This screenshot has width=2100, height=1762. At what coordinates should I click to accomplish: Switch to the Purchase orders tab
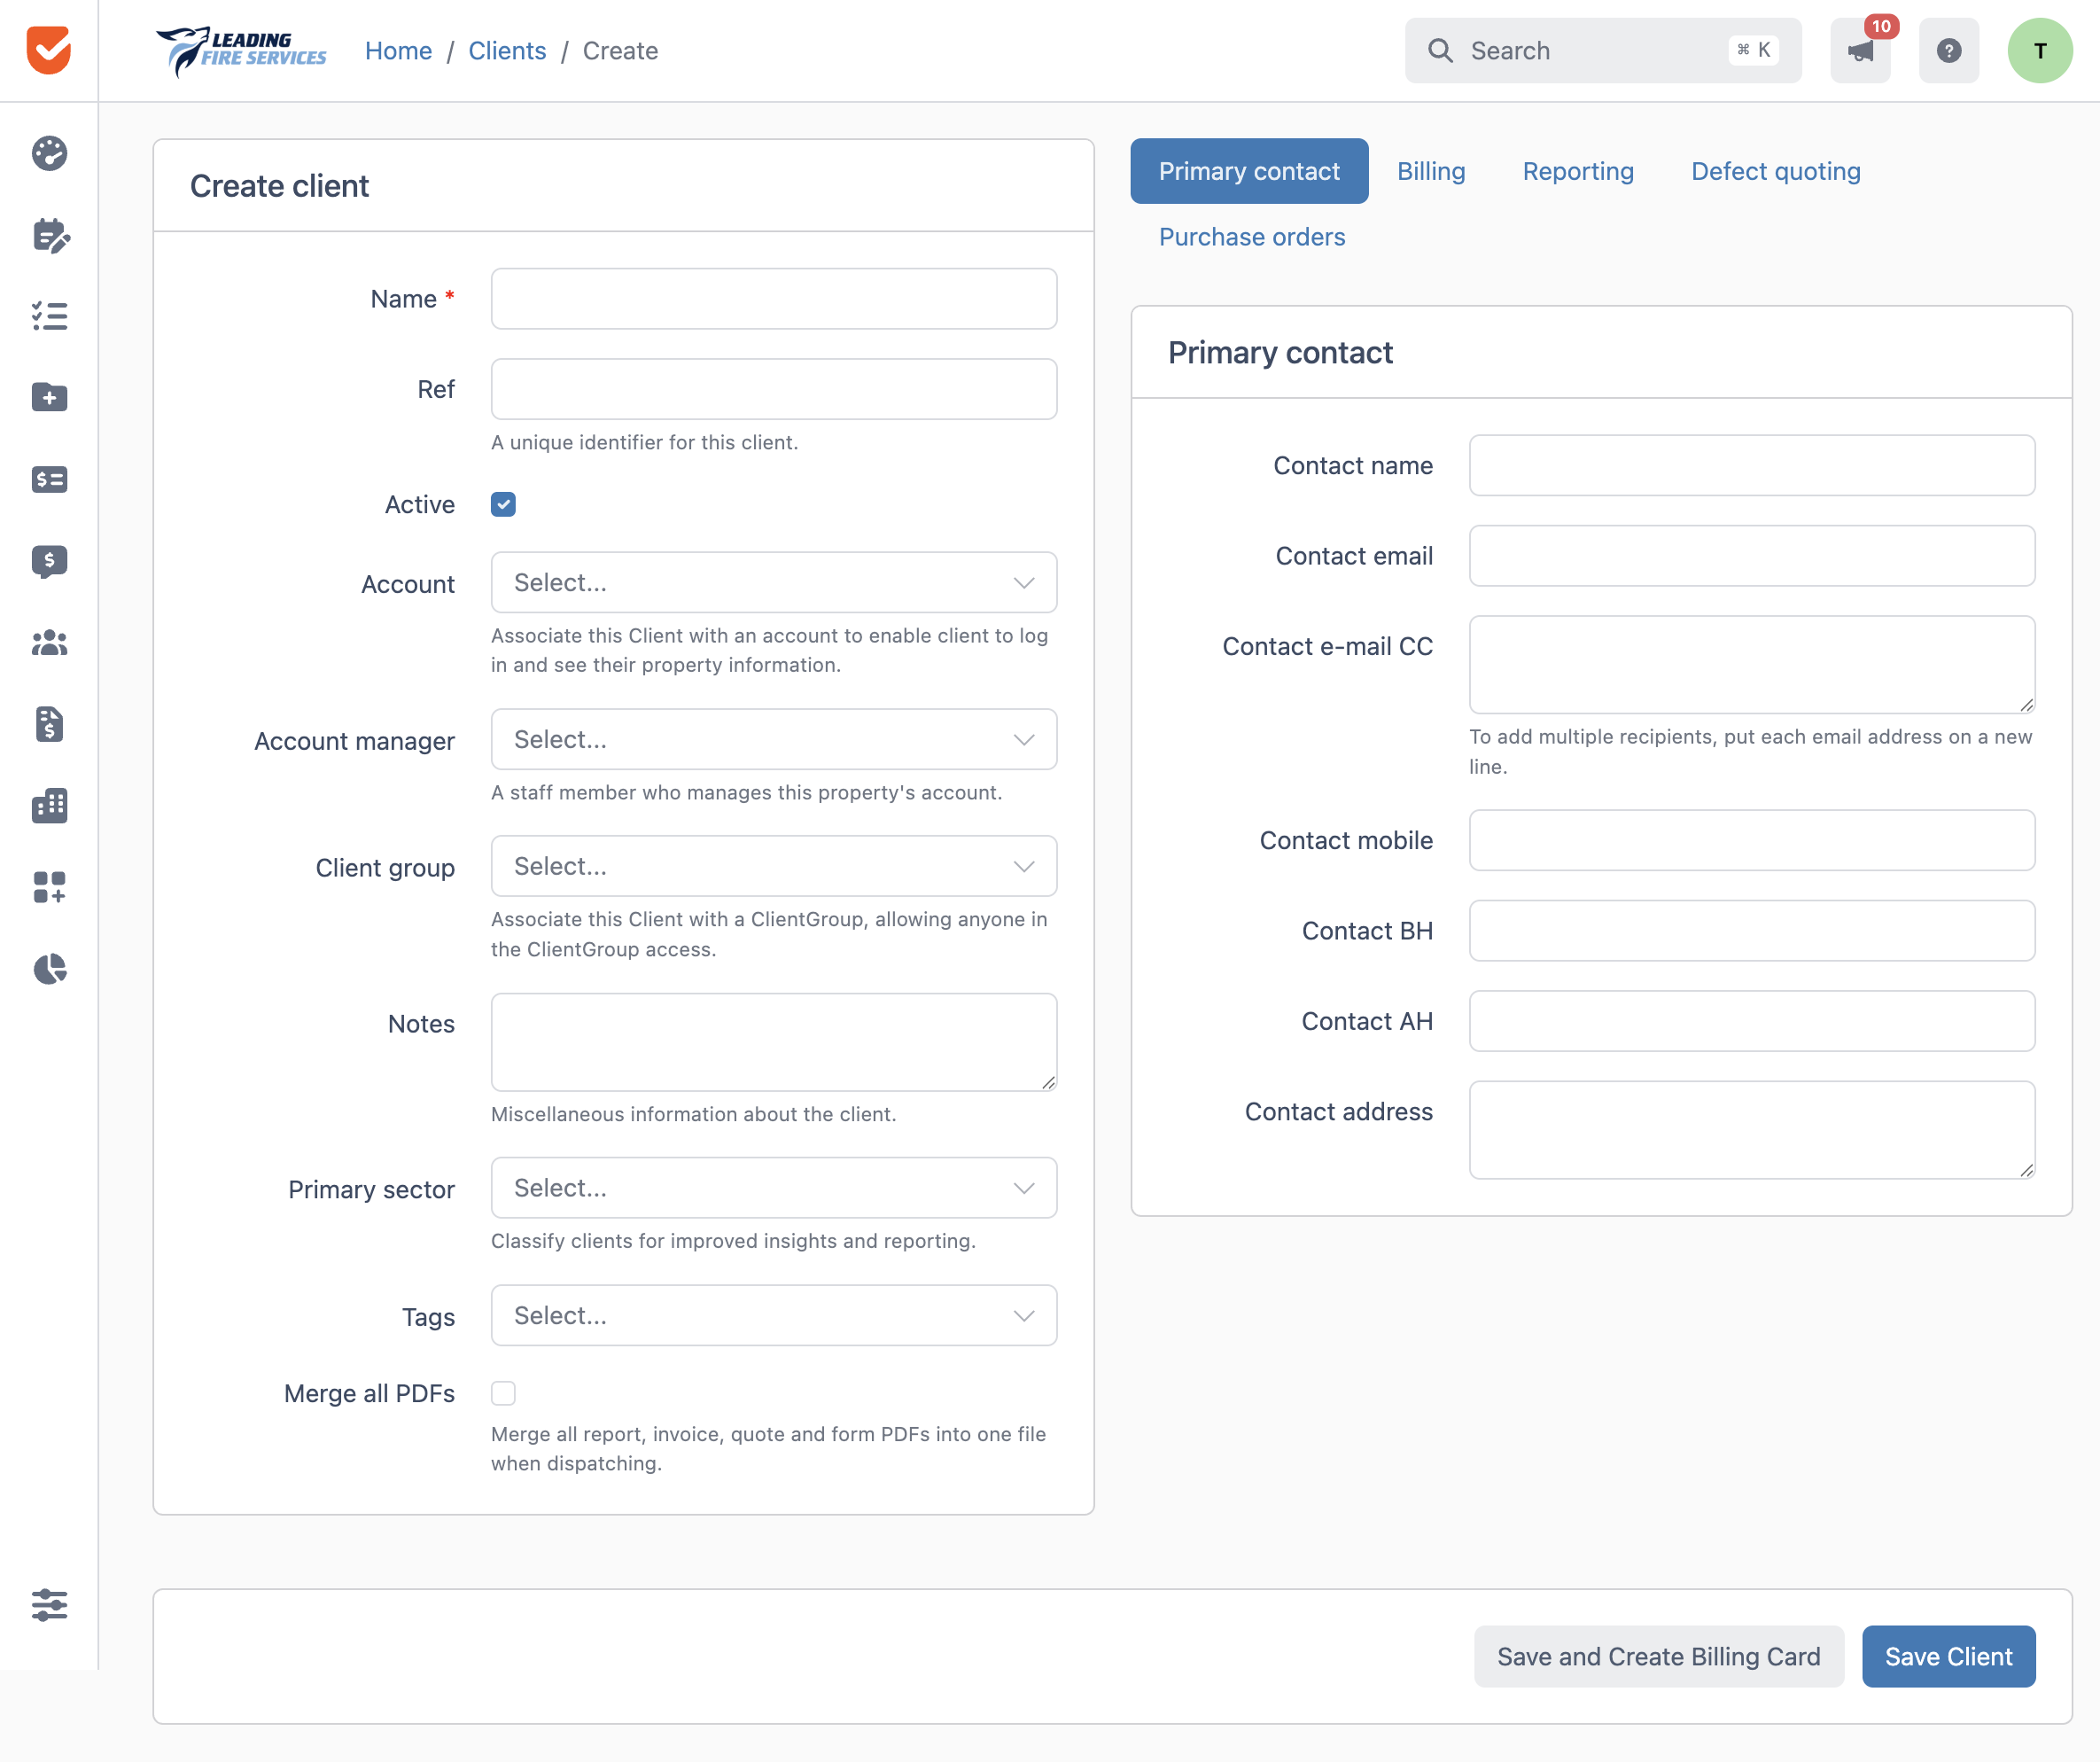(x=1252, y=237)
